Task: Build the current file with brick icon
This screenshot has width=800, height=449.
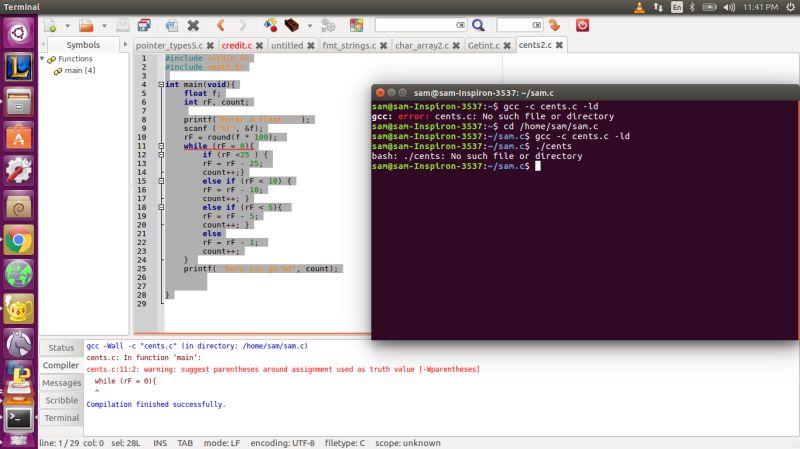Action: pos(291,25)
